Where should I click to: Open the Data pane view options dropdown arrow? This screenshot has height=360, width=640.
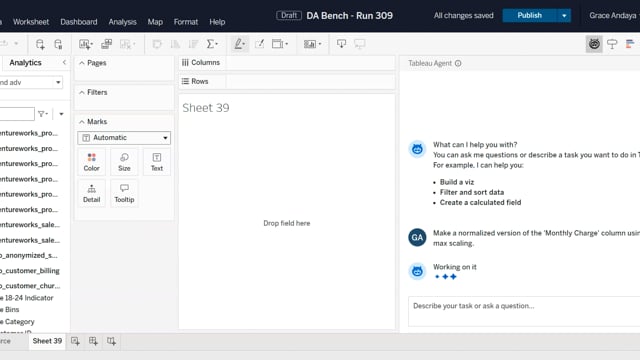(x=61, y=114)
